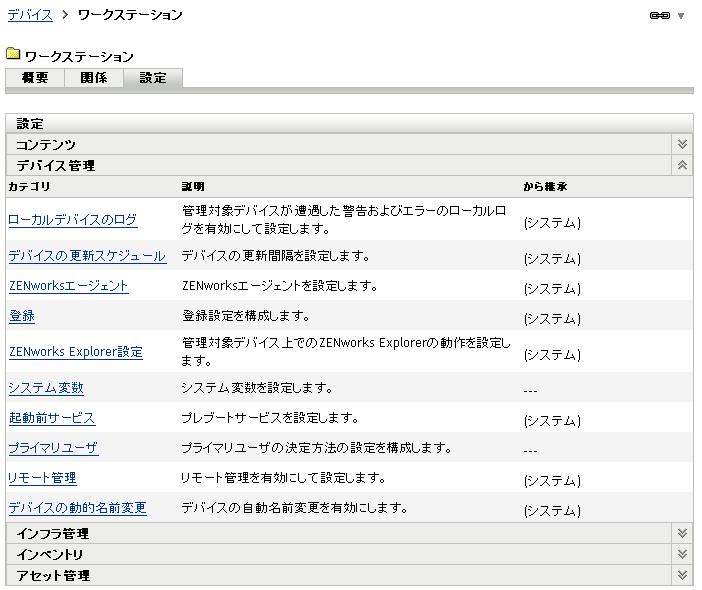Select the 設定 tab
702x590 pixels.
pos(153,78)
